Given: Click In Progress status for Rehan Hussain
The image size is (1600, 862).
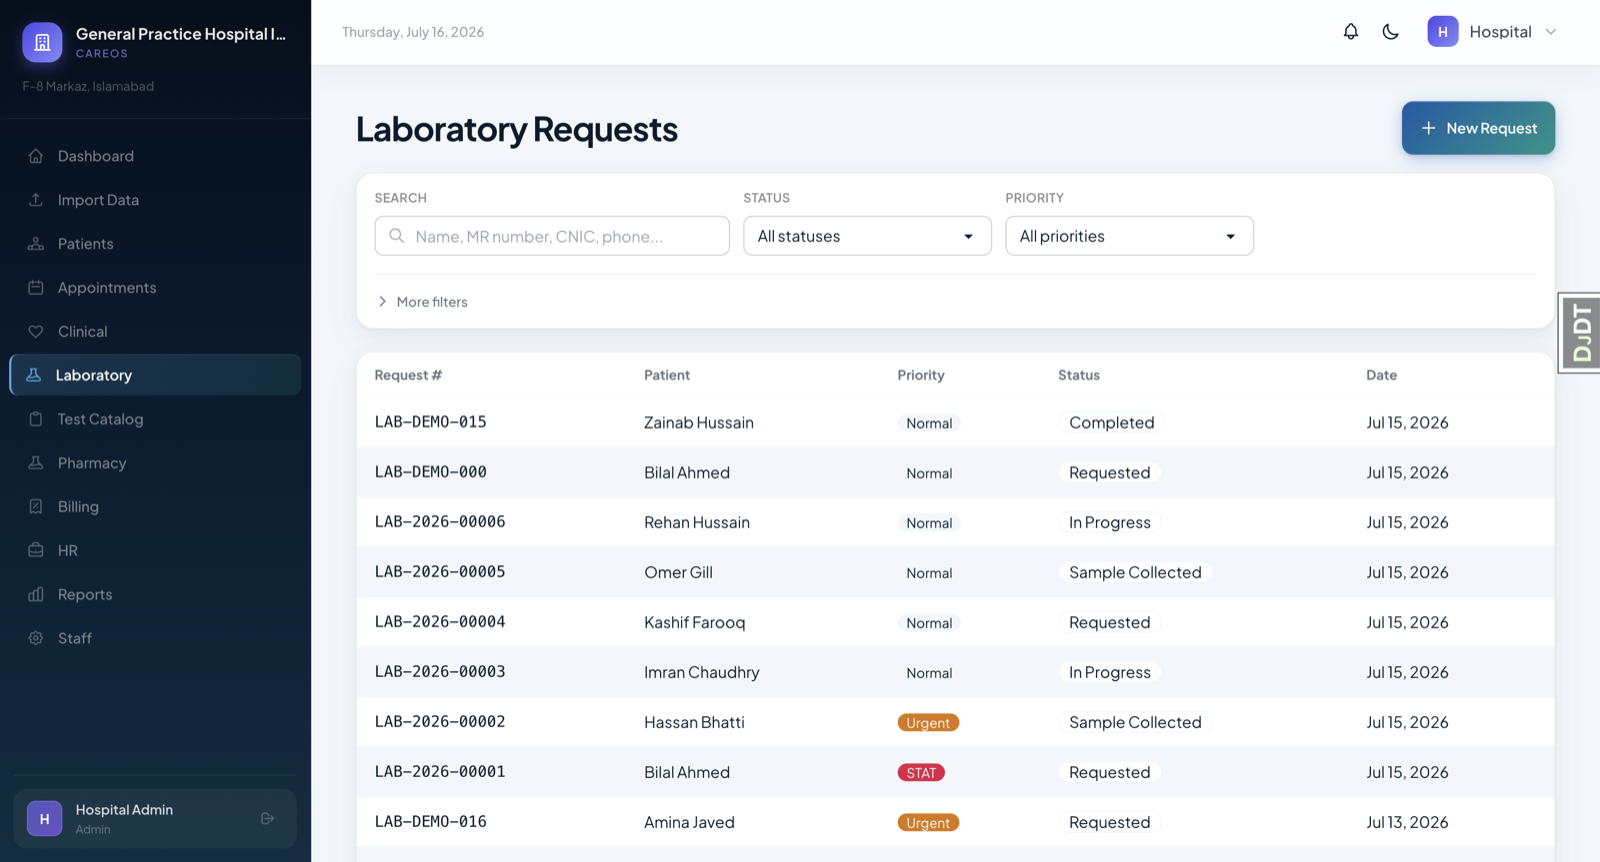Looking at the screenshot, I should (x=1110, y=523).
